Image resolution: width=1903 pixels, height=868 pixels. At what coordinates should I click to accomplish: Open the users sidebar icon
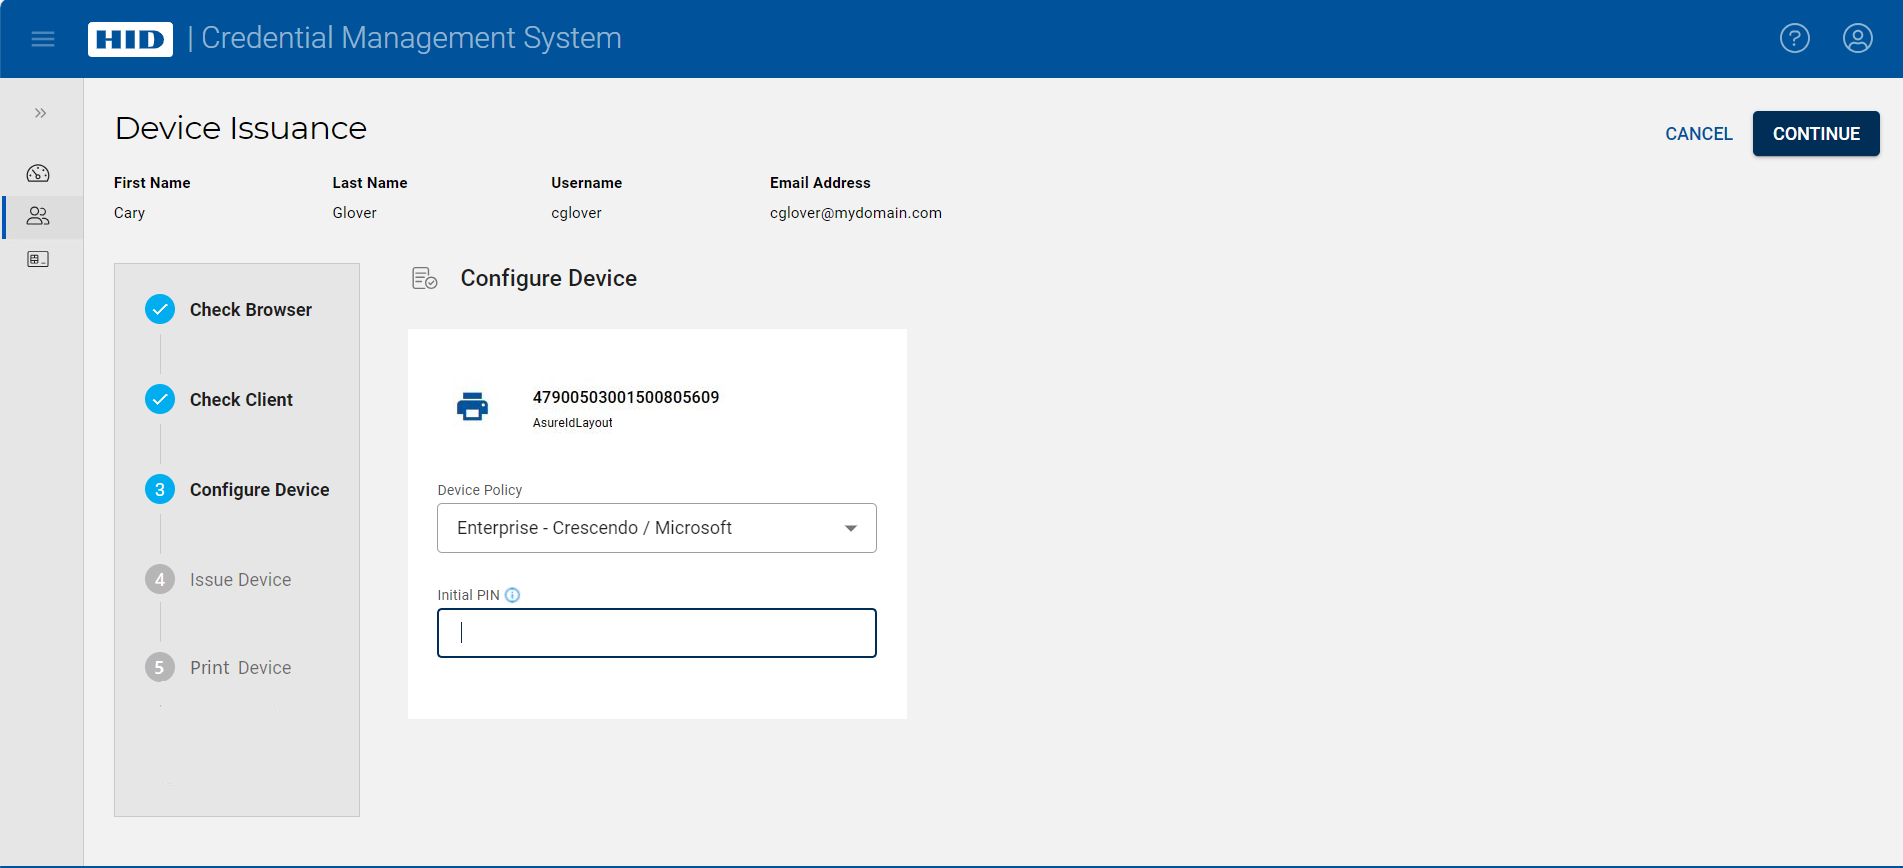38,216
